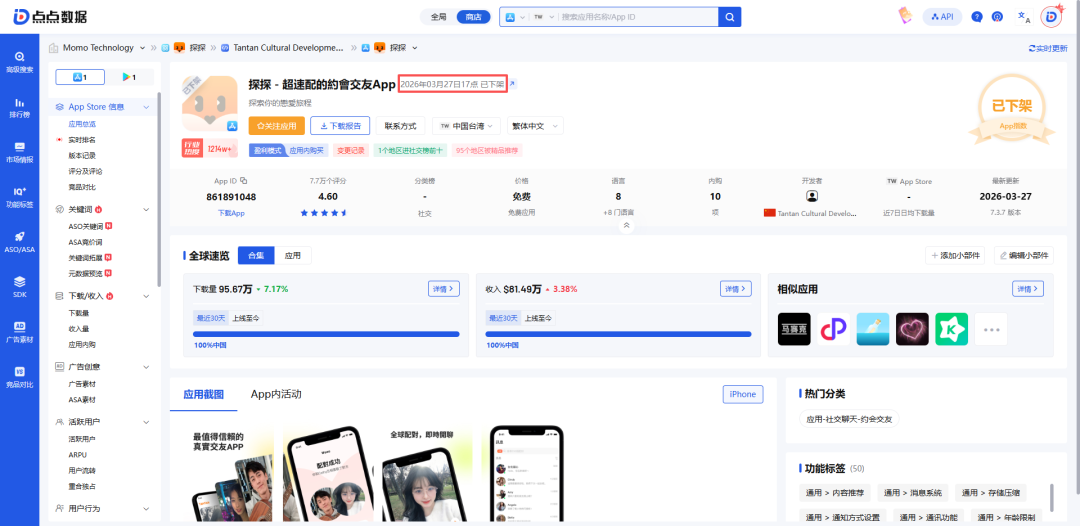Copy App ID using copy icon
The width and height of the screenshot is (1080, 526).
(244, 181)
